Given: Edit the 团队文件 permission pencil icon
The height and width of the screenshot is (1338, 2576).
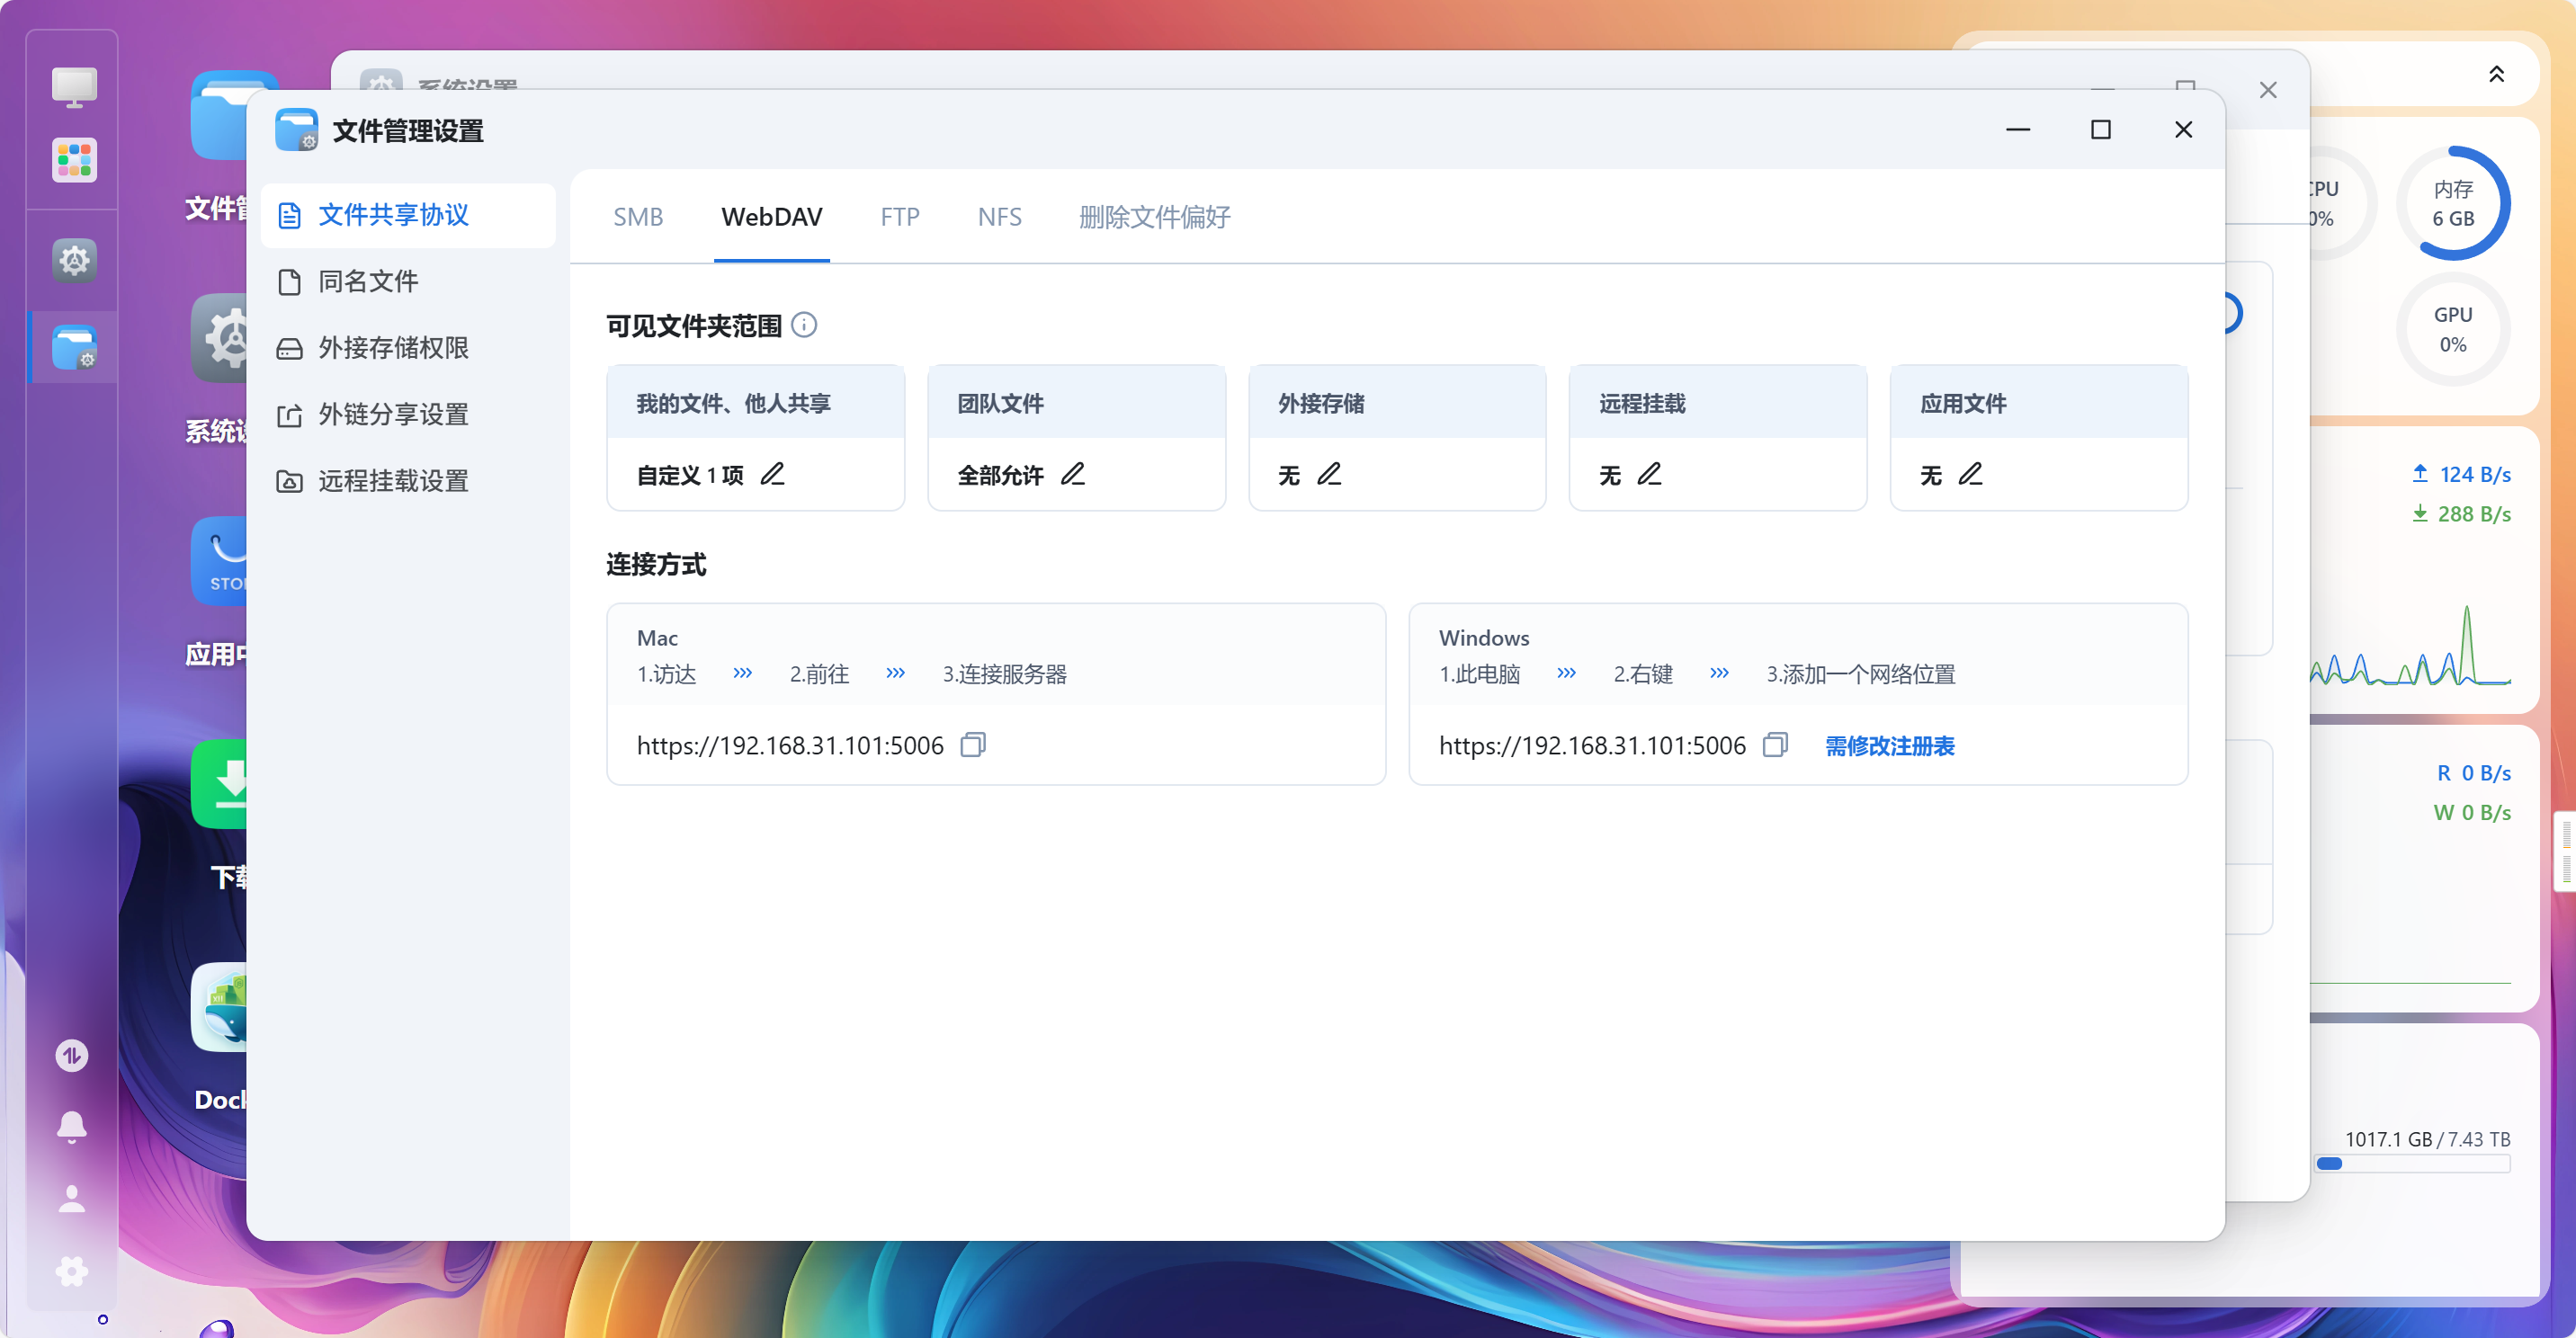Looking at the screenshot, I should [1073, 474].
